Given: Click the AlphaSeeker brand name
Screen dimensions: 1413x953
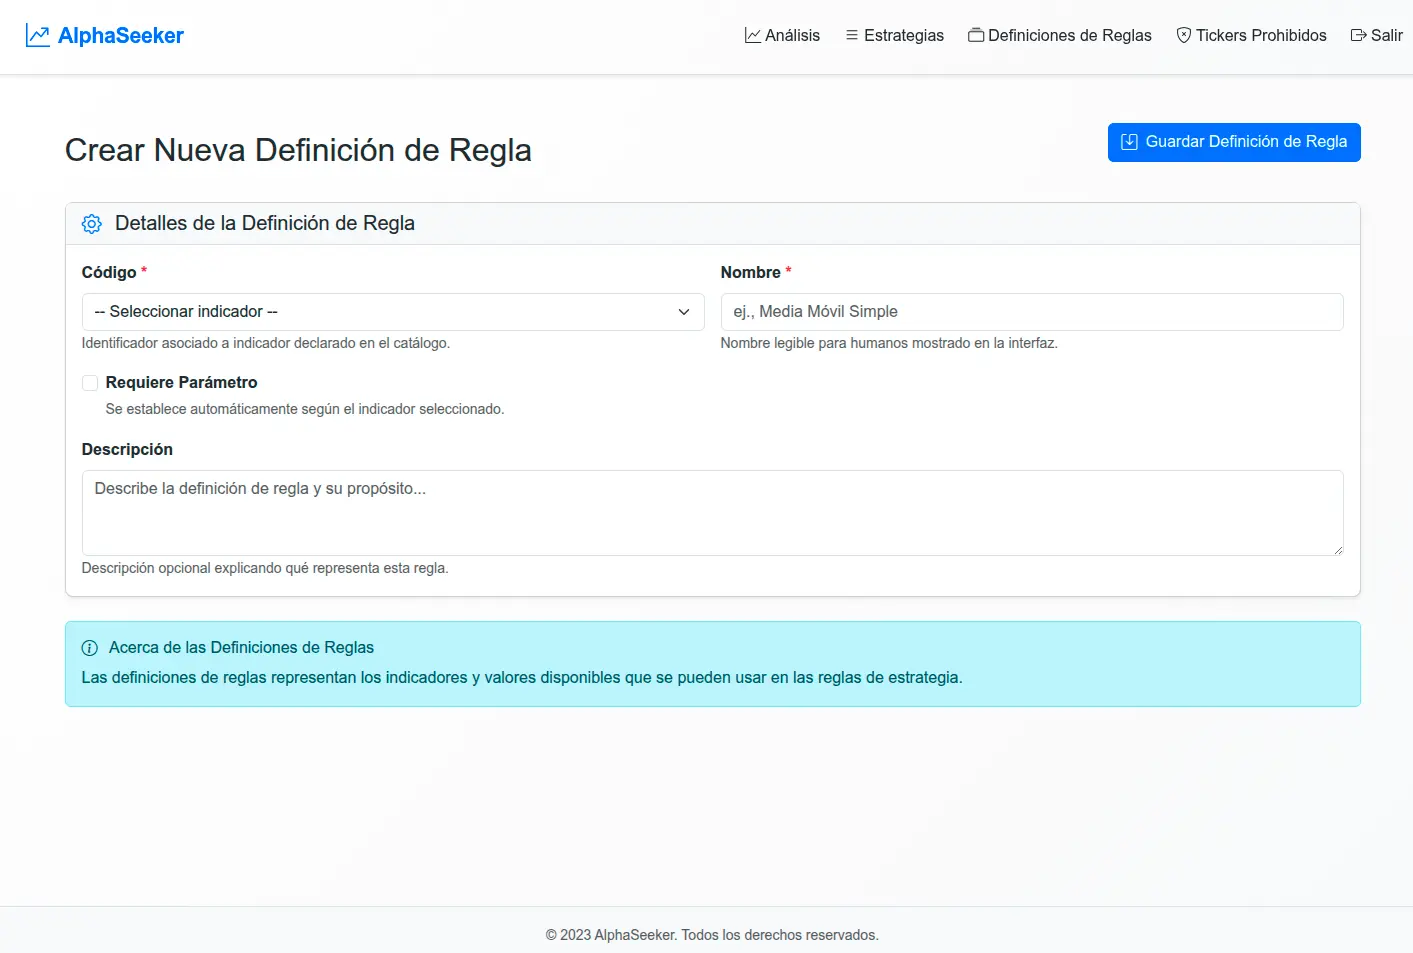Looking at the screenshot, I should [121, 36].
